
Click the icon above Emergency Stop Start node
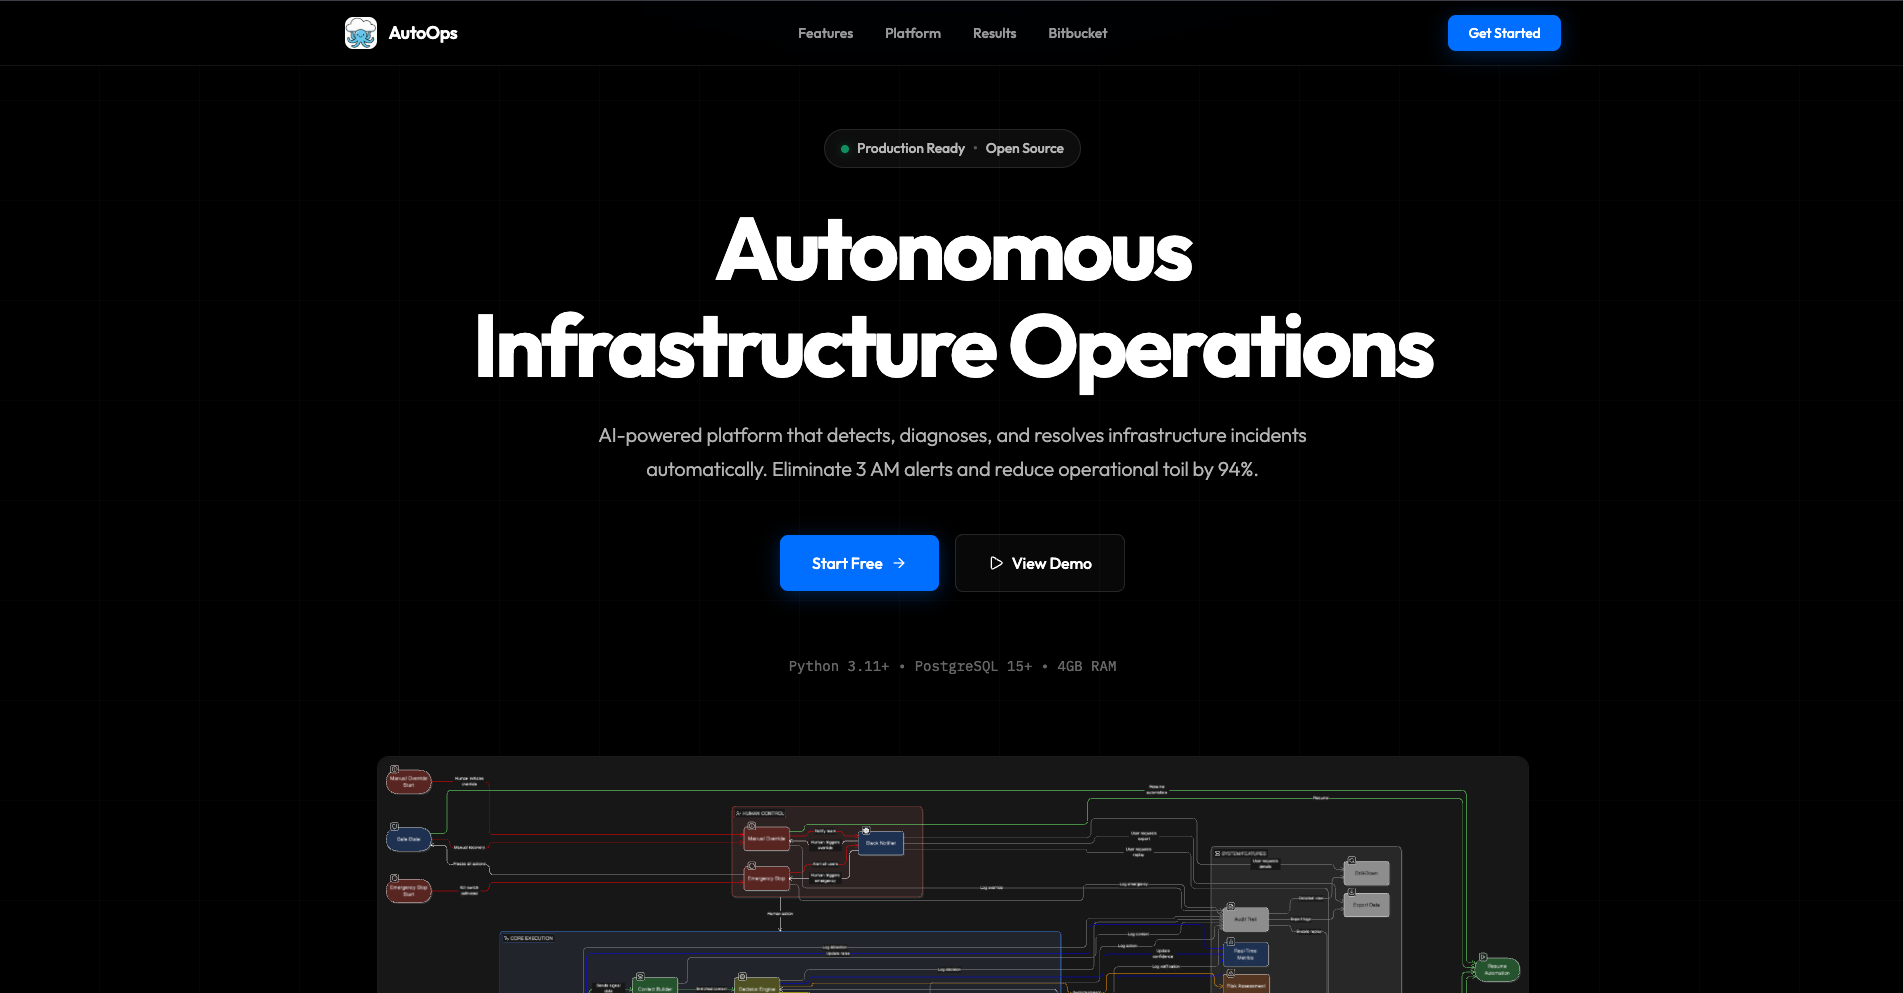coord(395,878)
